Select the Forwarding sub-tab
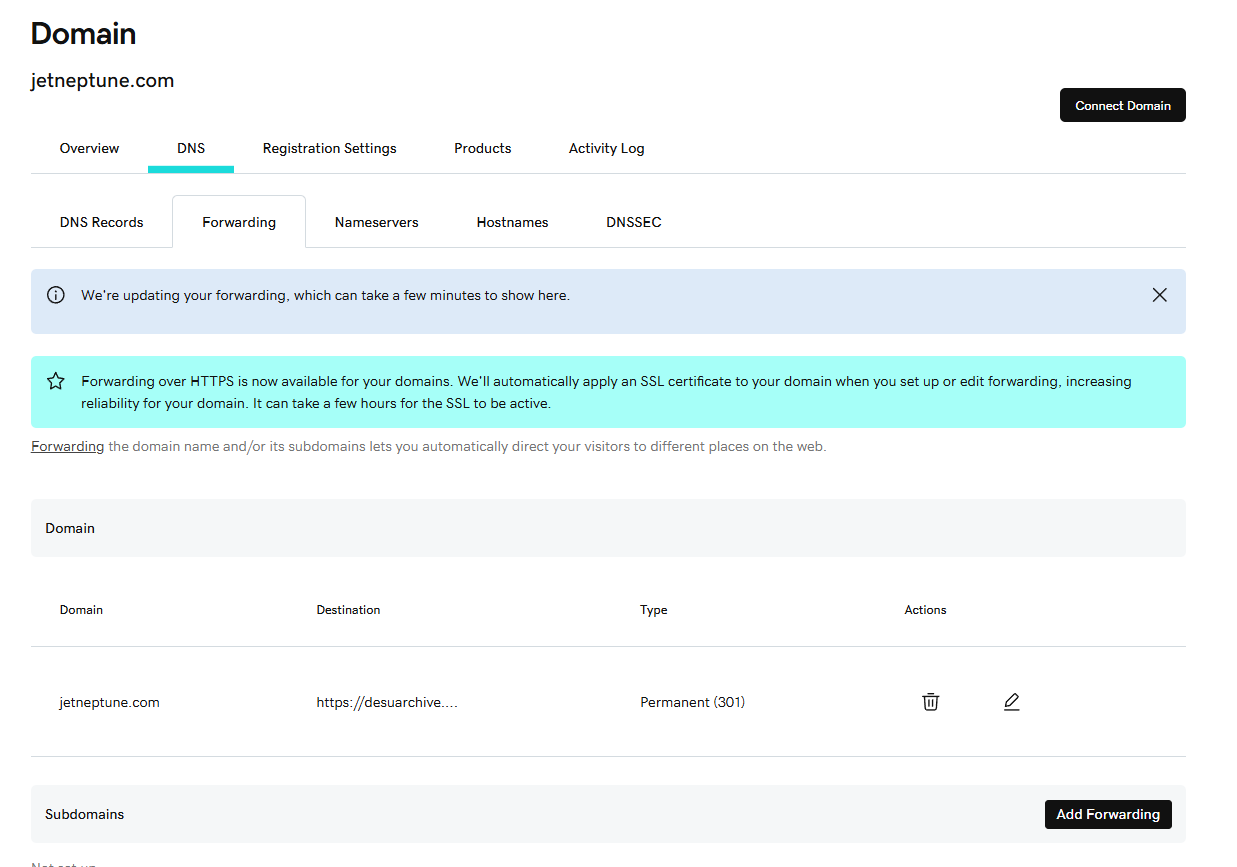This screenshot has height=867, width=1237. click(239, 222)
